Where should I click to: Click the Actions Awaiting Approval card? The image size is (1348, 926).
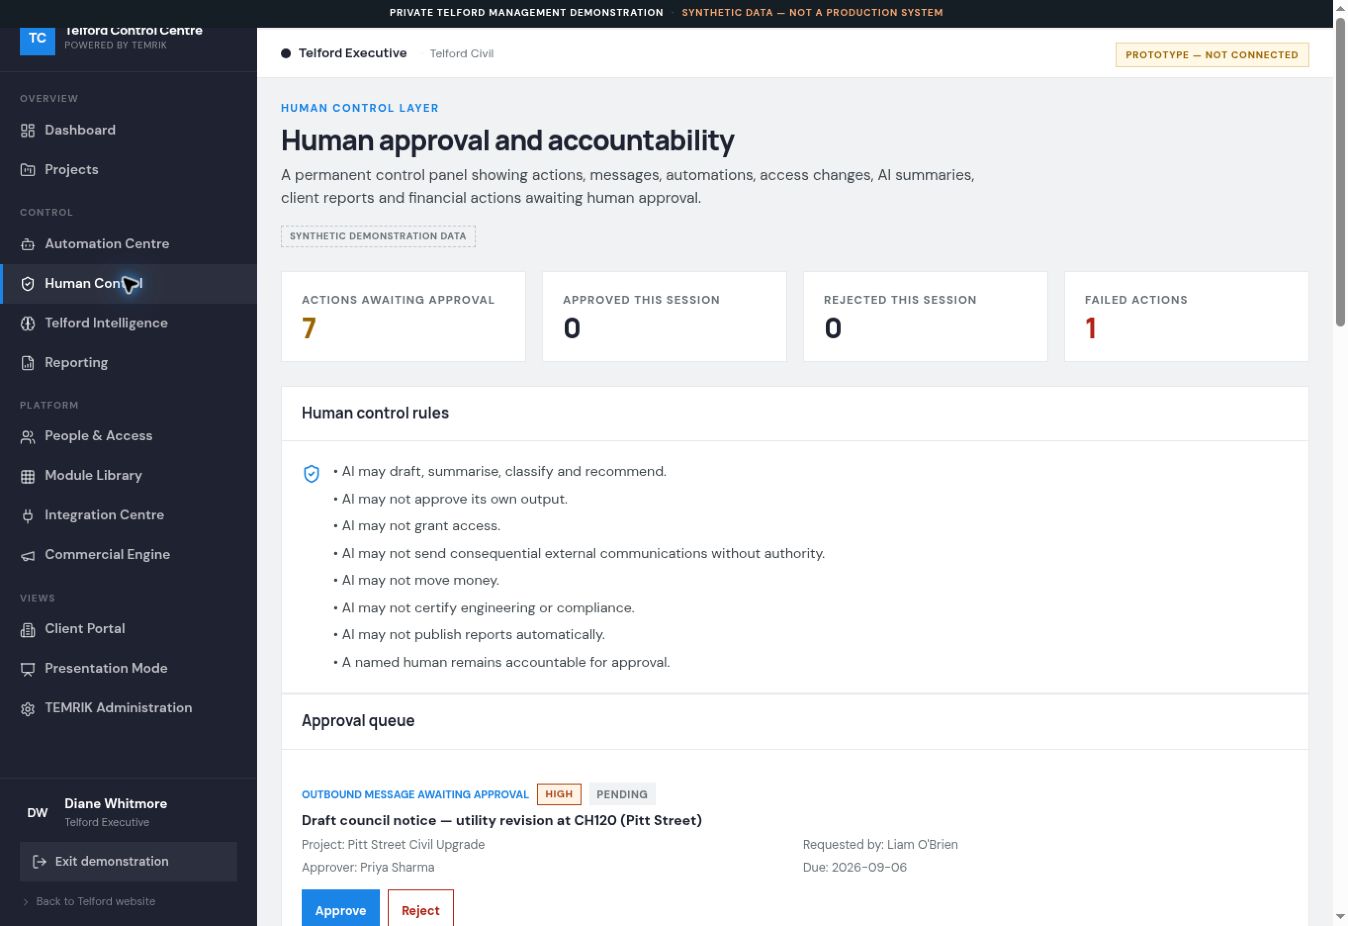point(404,317)
